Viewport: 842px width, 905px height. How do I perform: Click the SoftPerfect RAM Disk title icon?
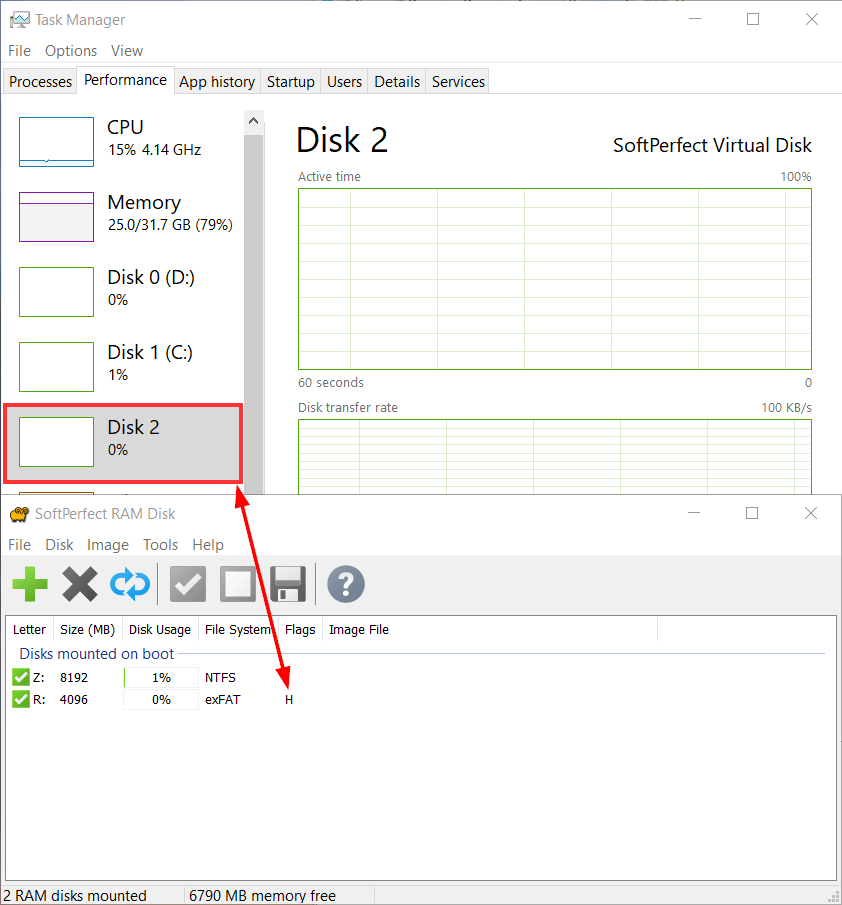(19, 514)
